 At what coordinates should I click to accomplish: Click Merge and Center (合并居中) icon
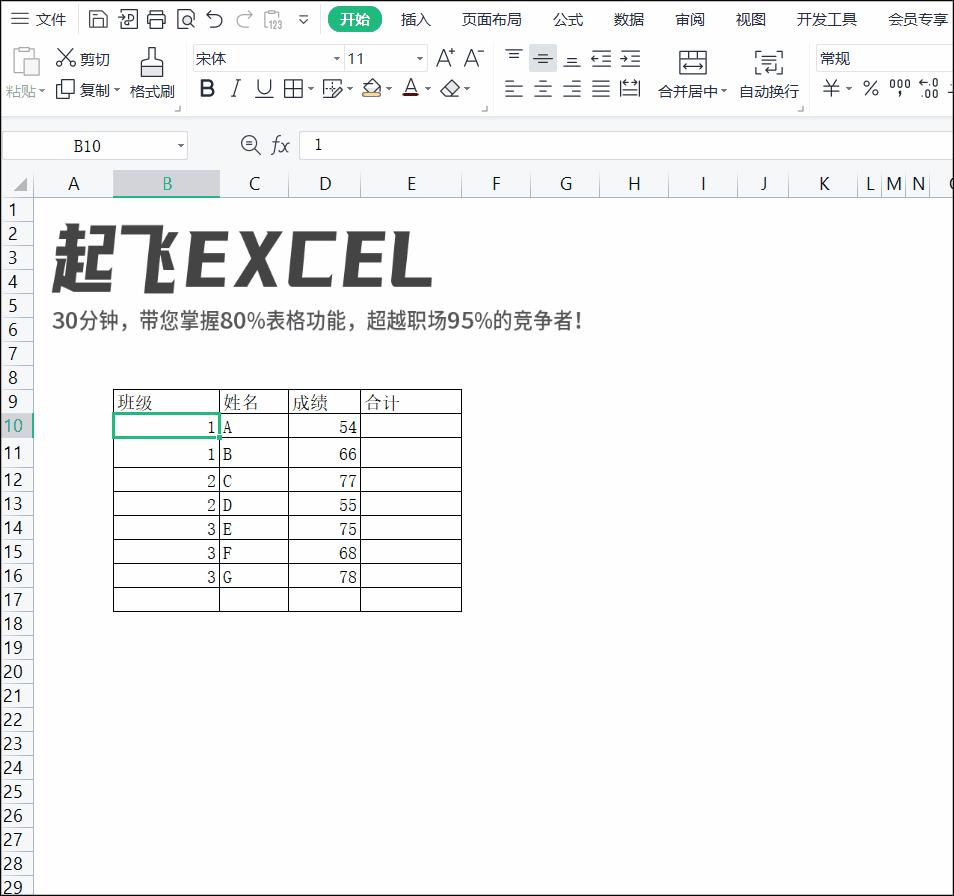(x=693, y=62)
